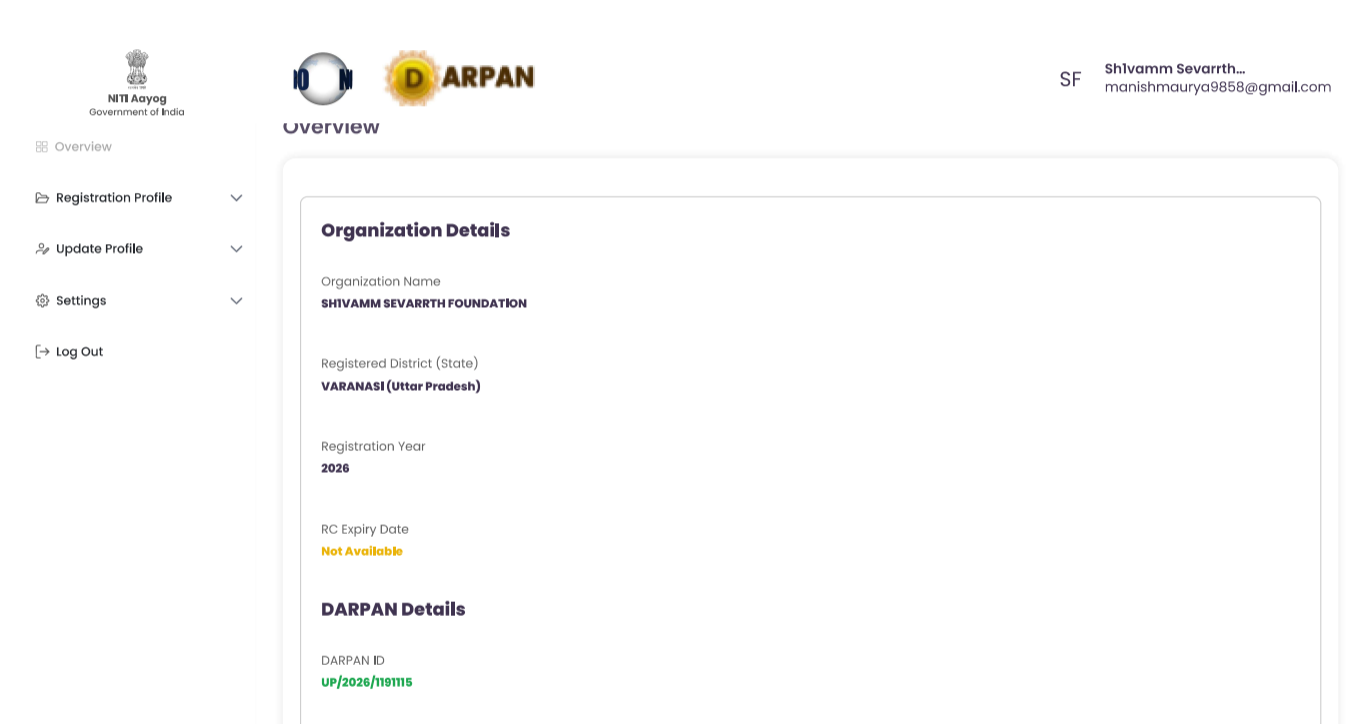Expand the Settings chevron

click(236, 301)
